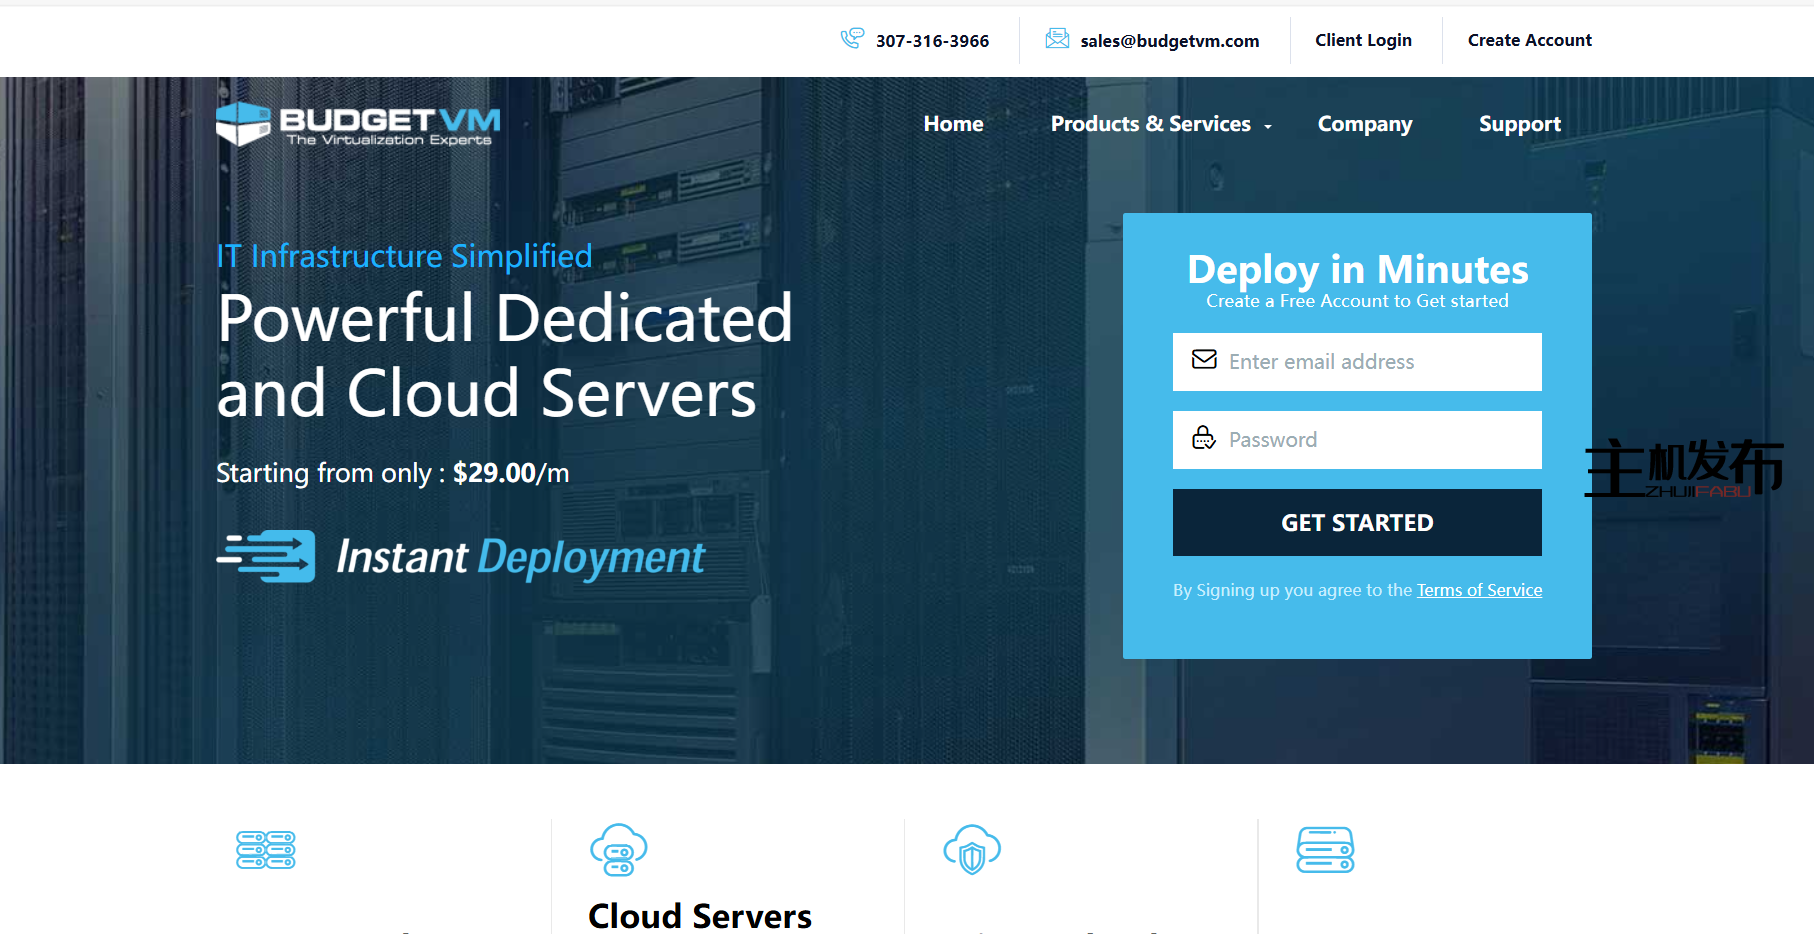Click the Starting from only $29.00/m text

click(x=393, y=473)
